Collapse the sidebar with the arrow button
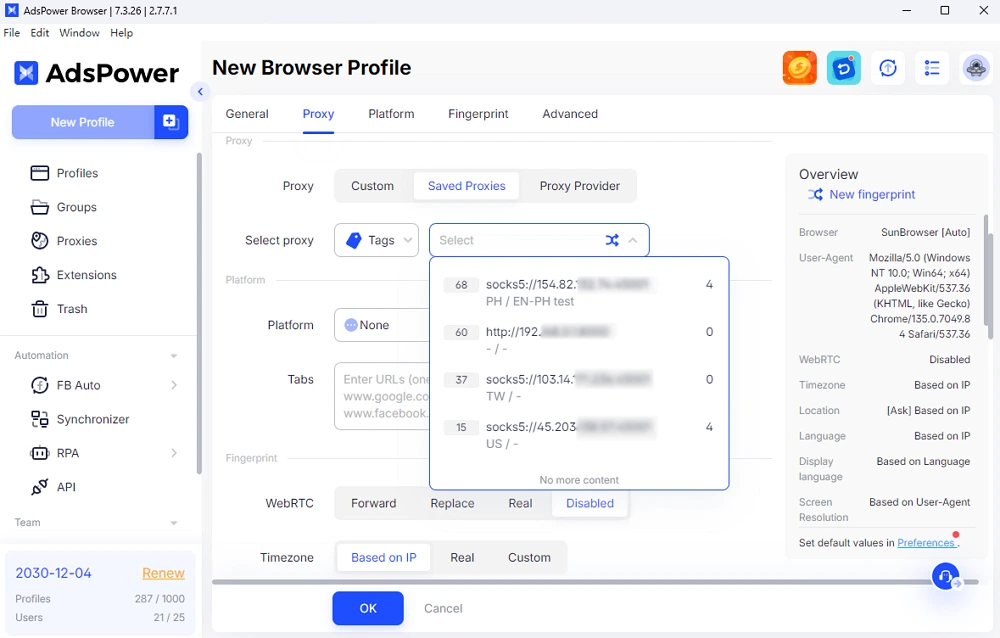Screen dimensions: 1000x638 200,92
